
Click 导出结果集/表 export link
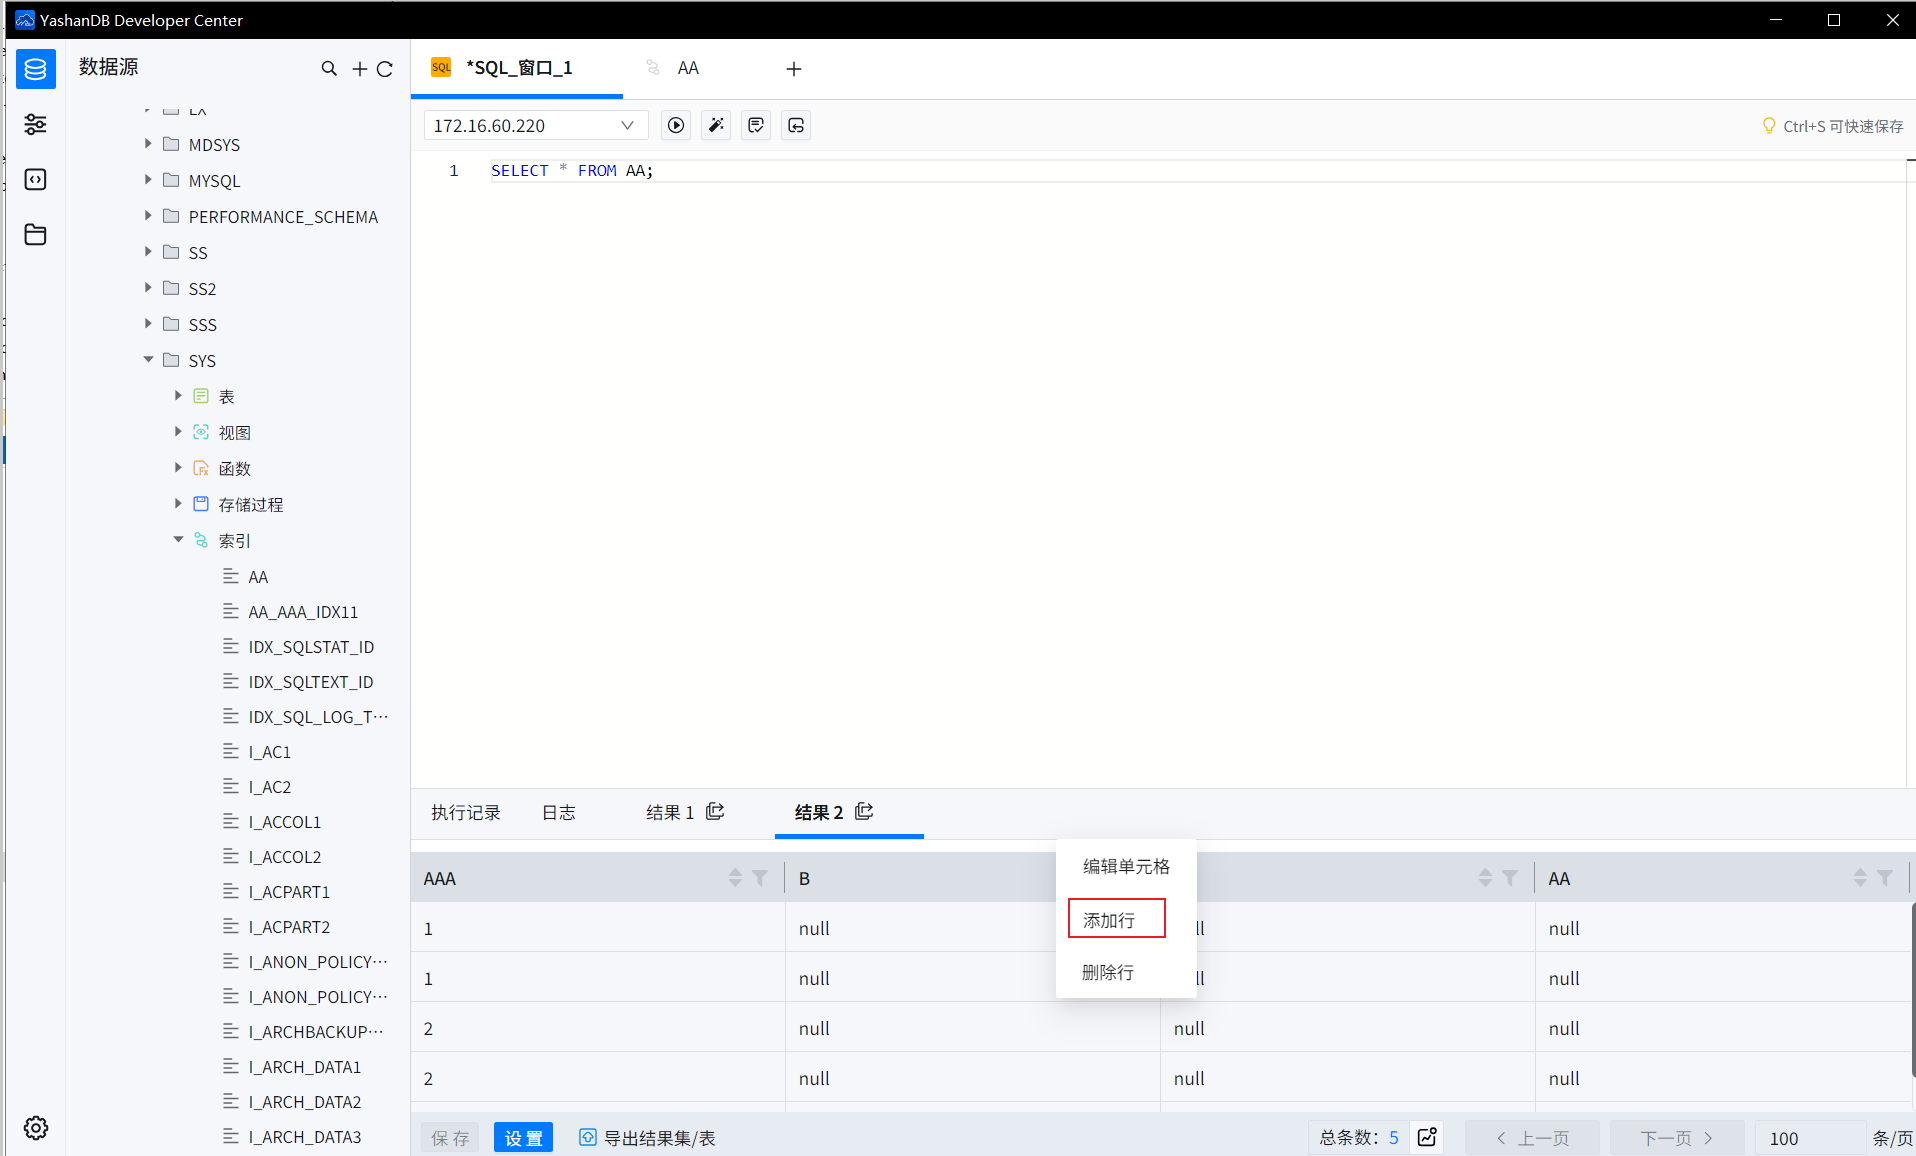coord(648,1138)
